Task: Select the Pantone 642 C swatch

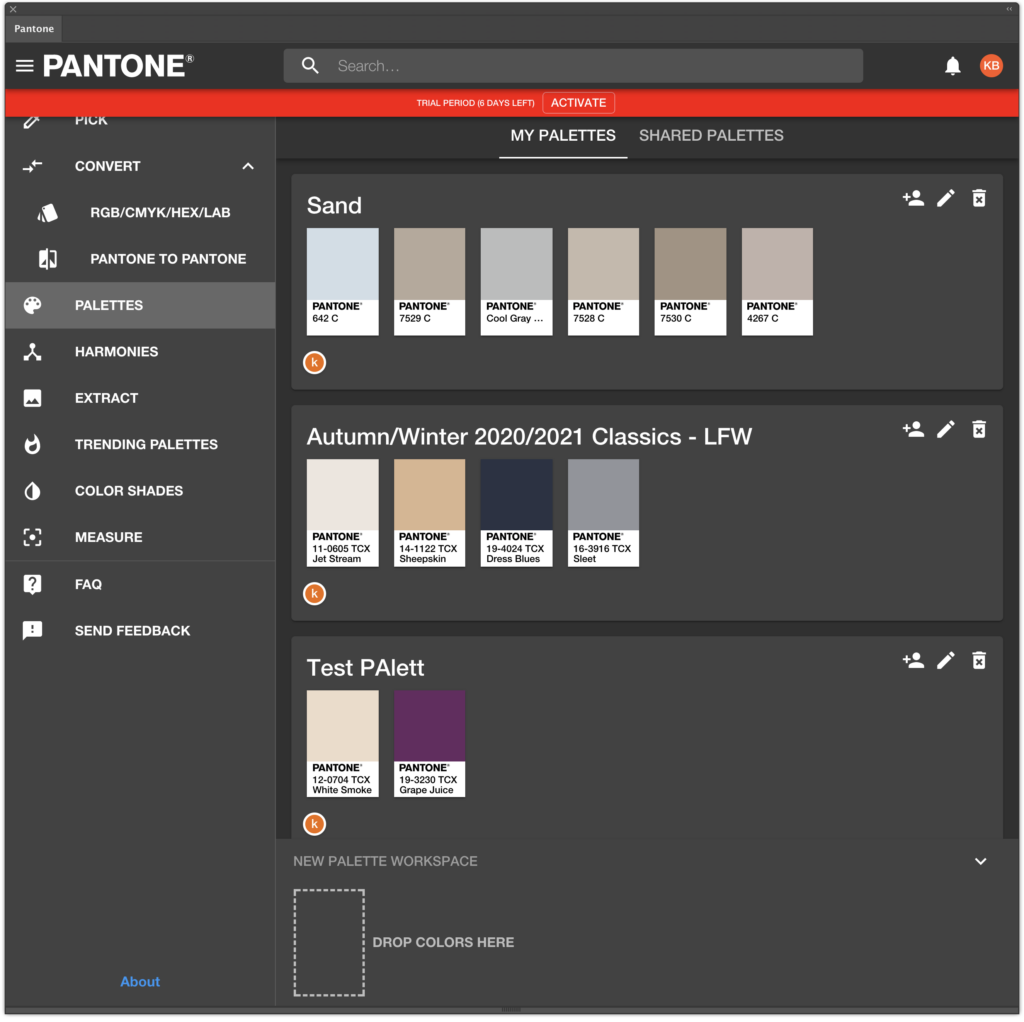Action: [x=342, y=281]
